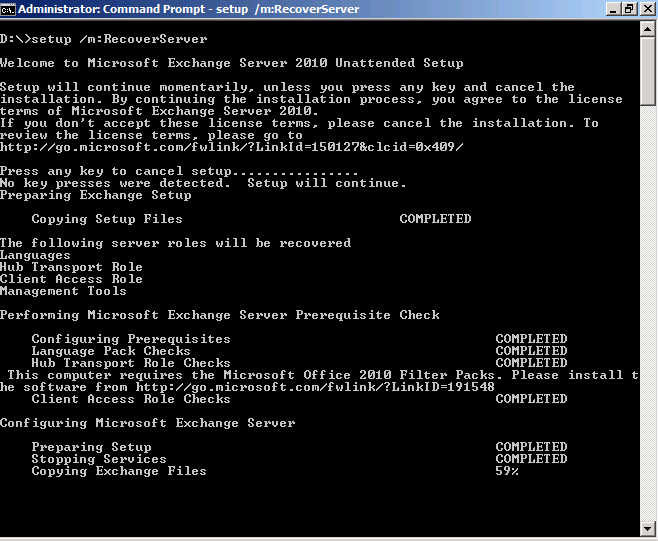
Task: Minimize the Command Prompt window
Action: point(613,9)
